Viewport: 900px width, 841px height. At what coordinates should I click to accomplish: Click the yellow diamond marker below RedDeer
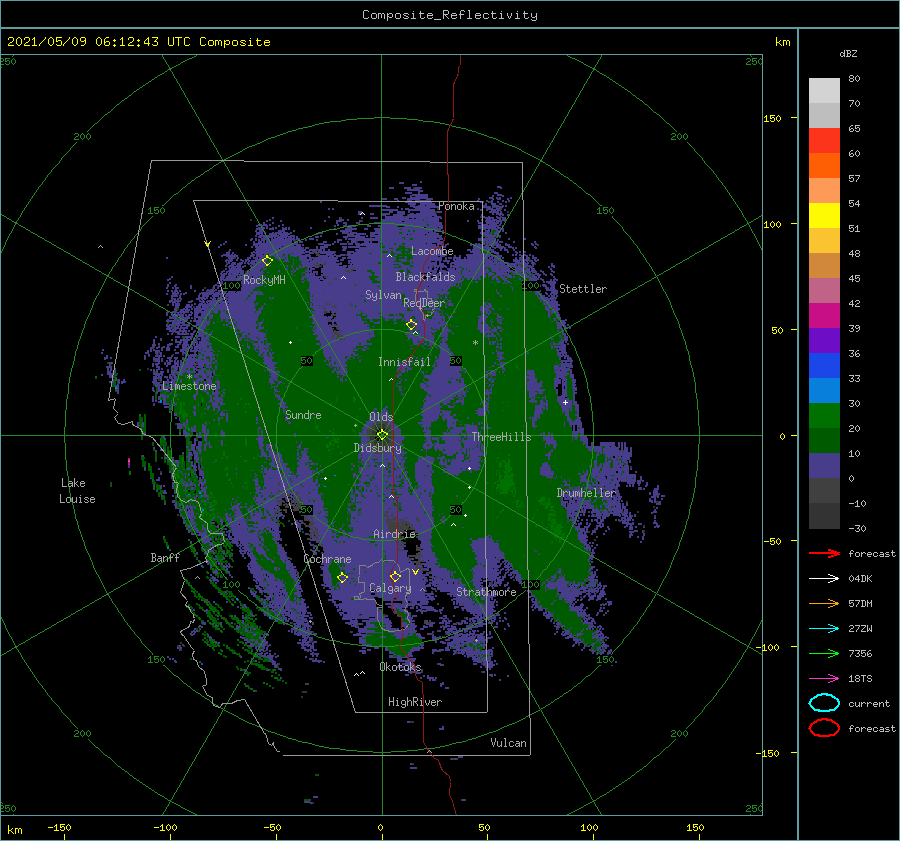tap(411, 325)
